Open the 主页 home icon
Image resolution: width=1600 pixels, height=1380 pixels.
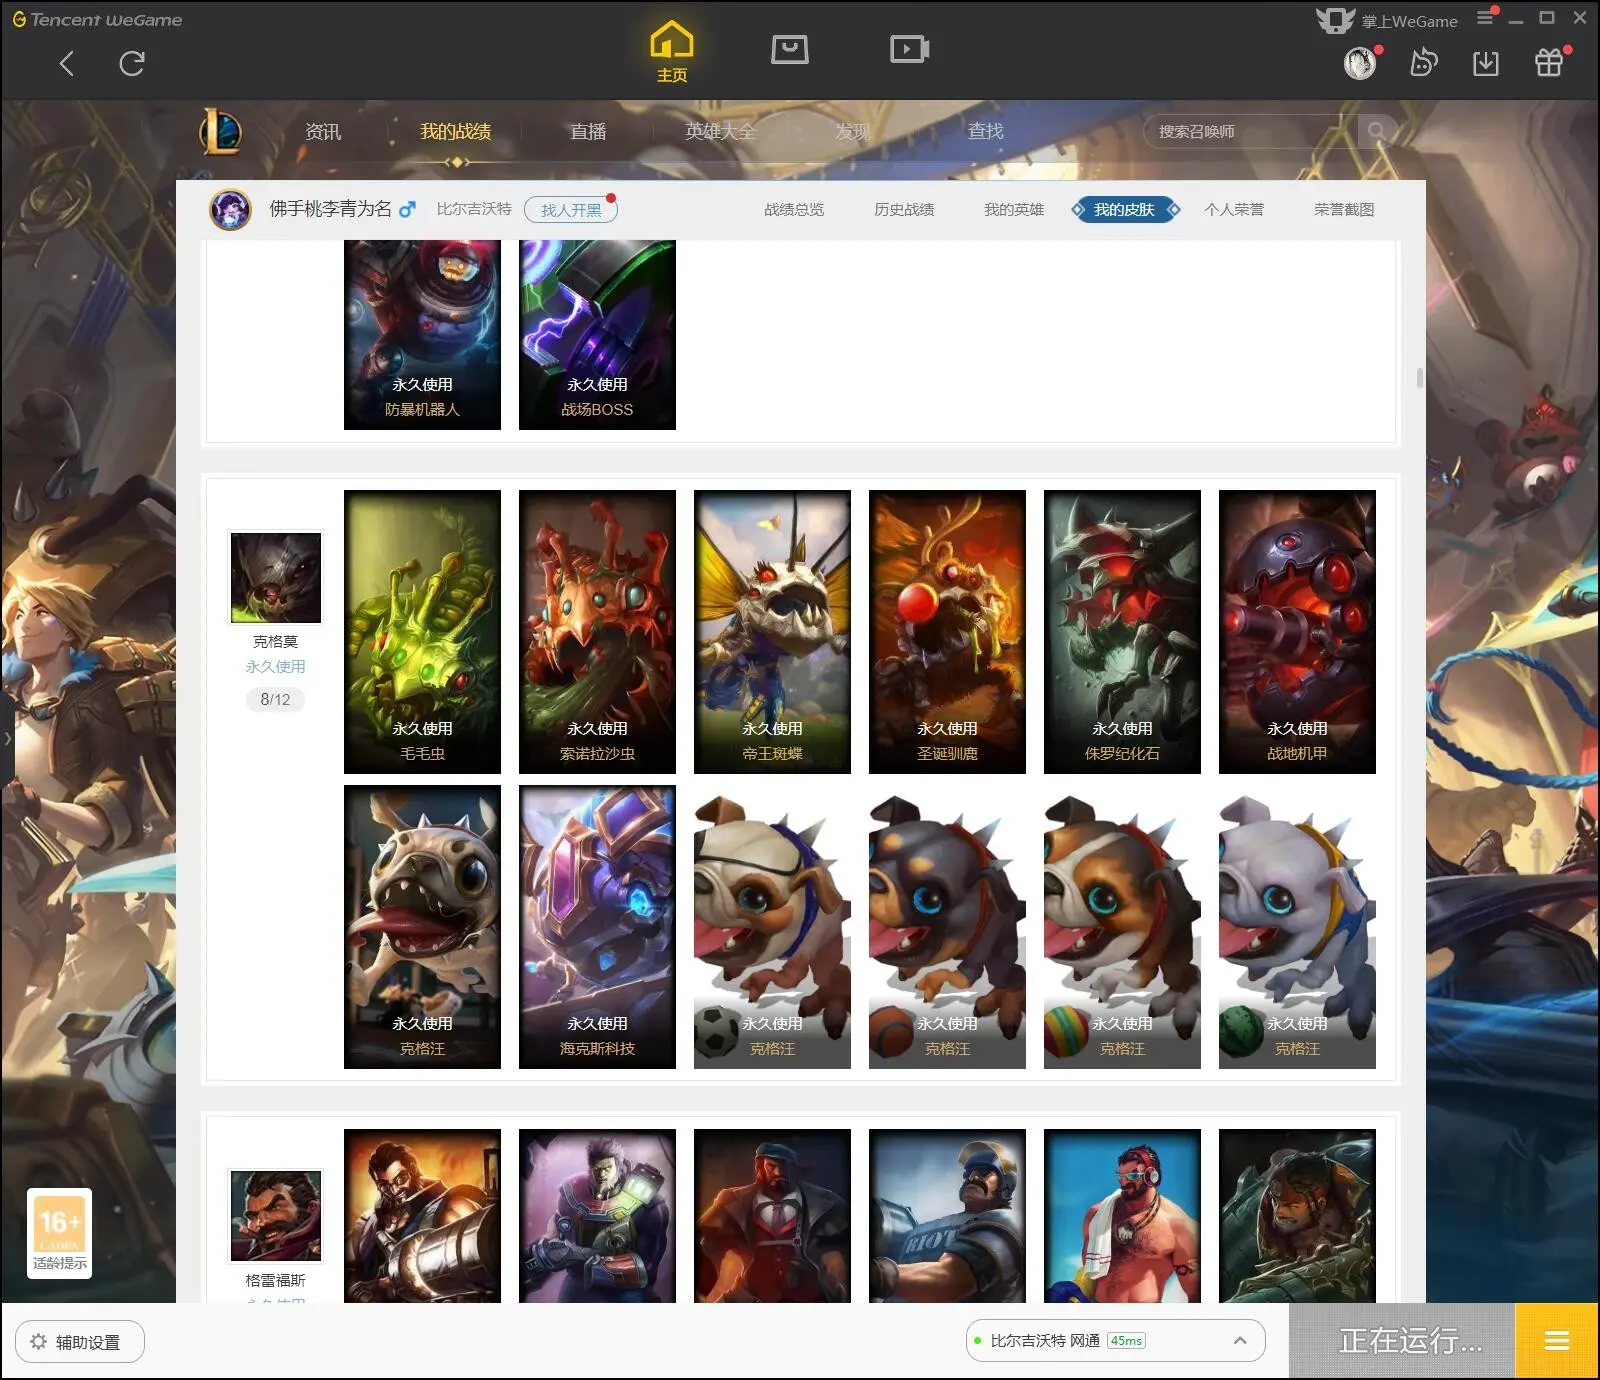click(671, 51)
